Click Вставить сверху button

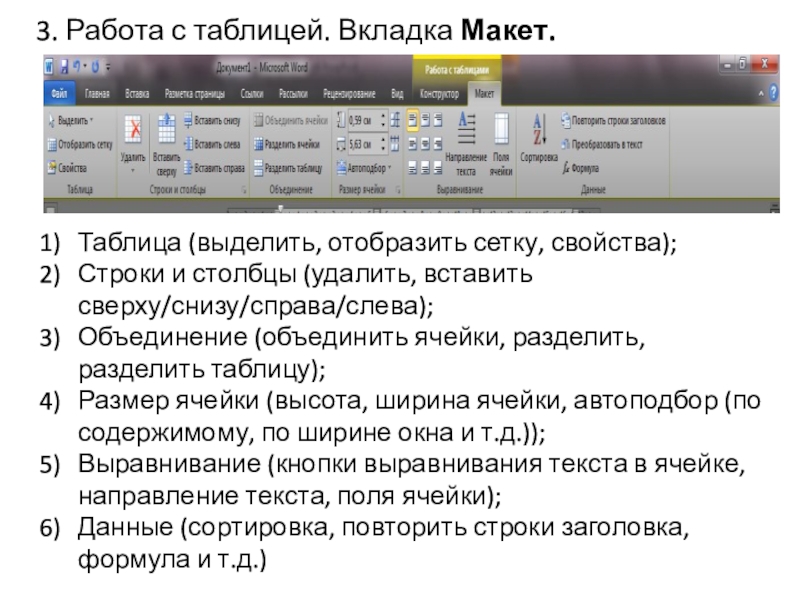(166, 145)
